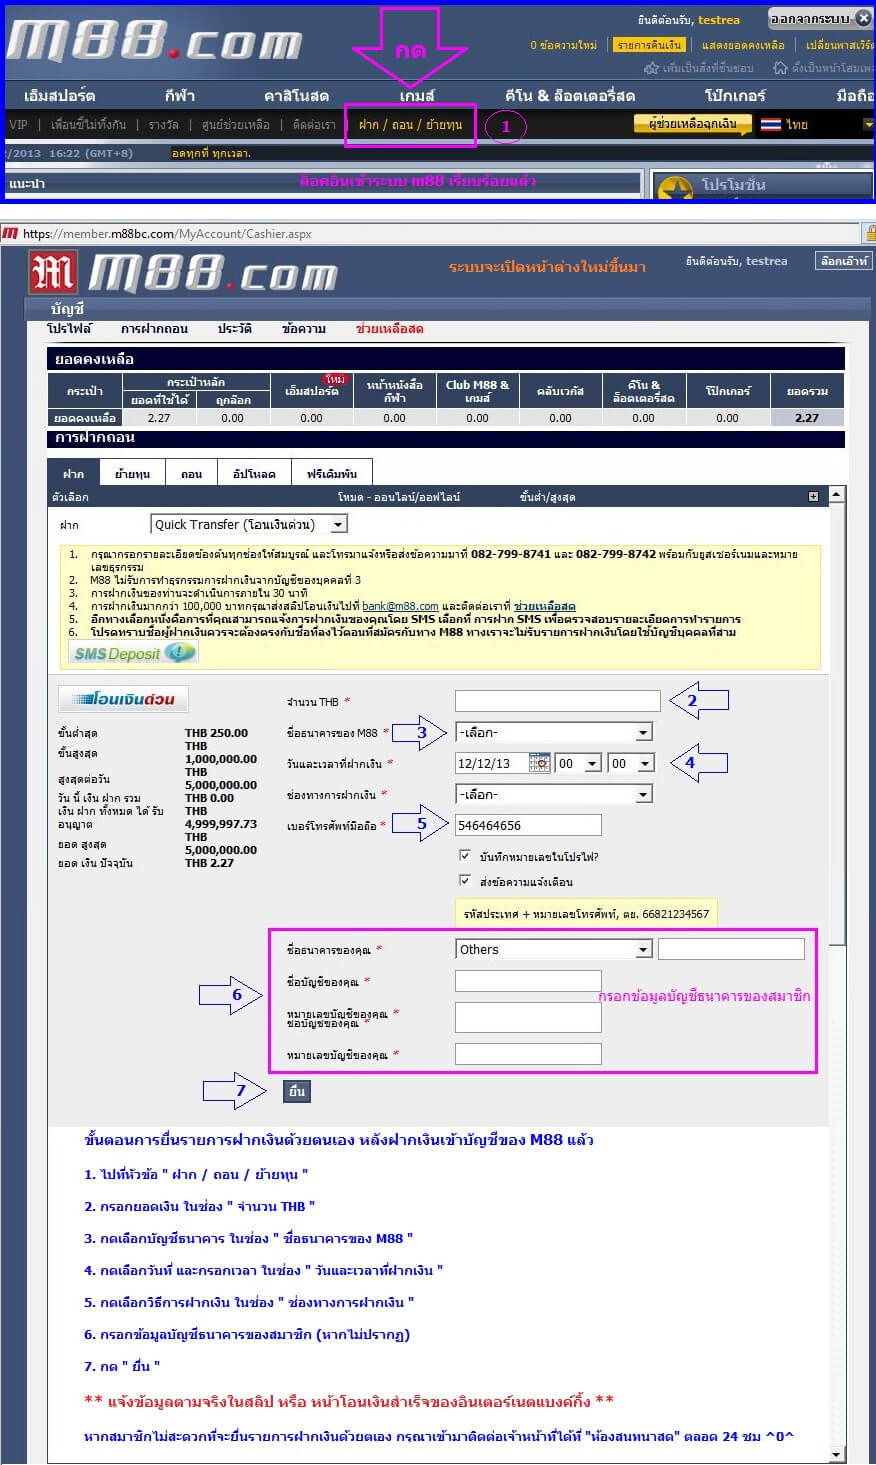Screen dimensions: 876x1465
Task: Click the ฝาก / ถอน / ย้ายทุน link
Action: tap(410, 125)
